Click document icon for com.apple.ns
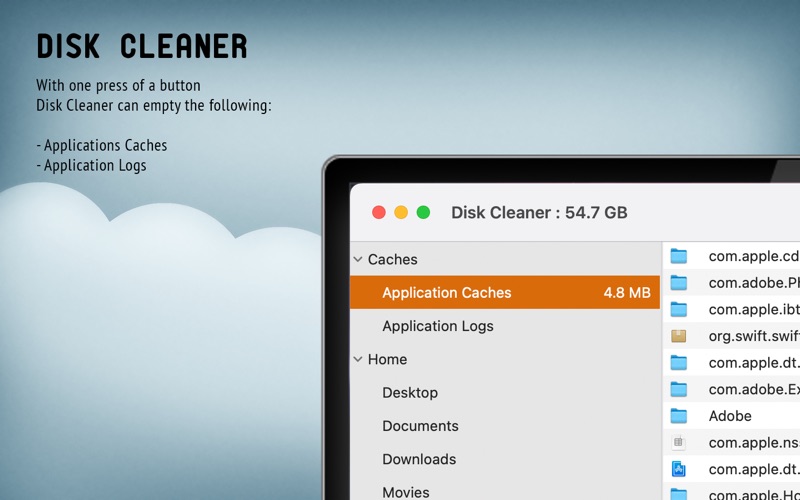Viewport: 800px width, 500px height. click(679, 442)
